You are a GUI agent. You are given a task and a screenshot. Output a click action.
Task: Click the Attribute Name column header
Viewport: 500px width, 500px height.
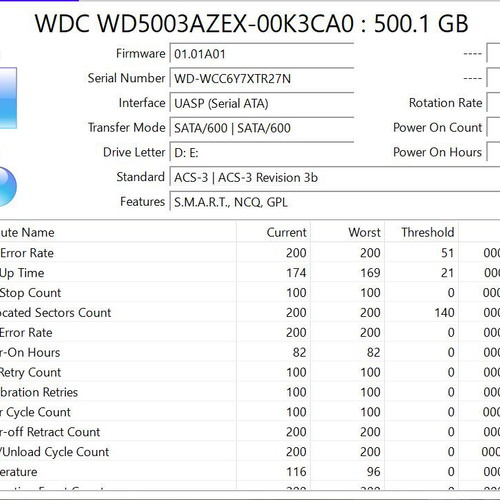(118, 232)
